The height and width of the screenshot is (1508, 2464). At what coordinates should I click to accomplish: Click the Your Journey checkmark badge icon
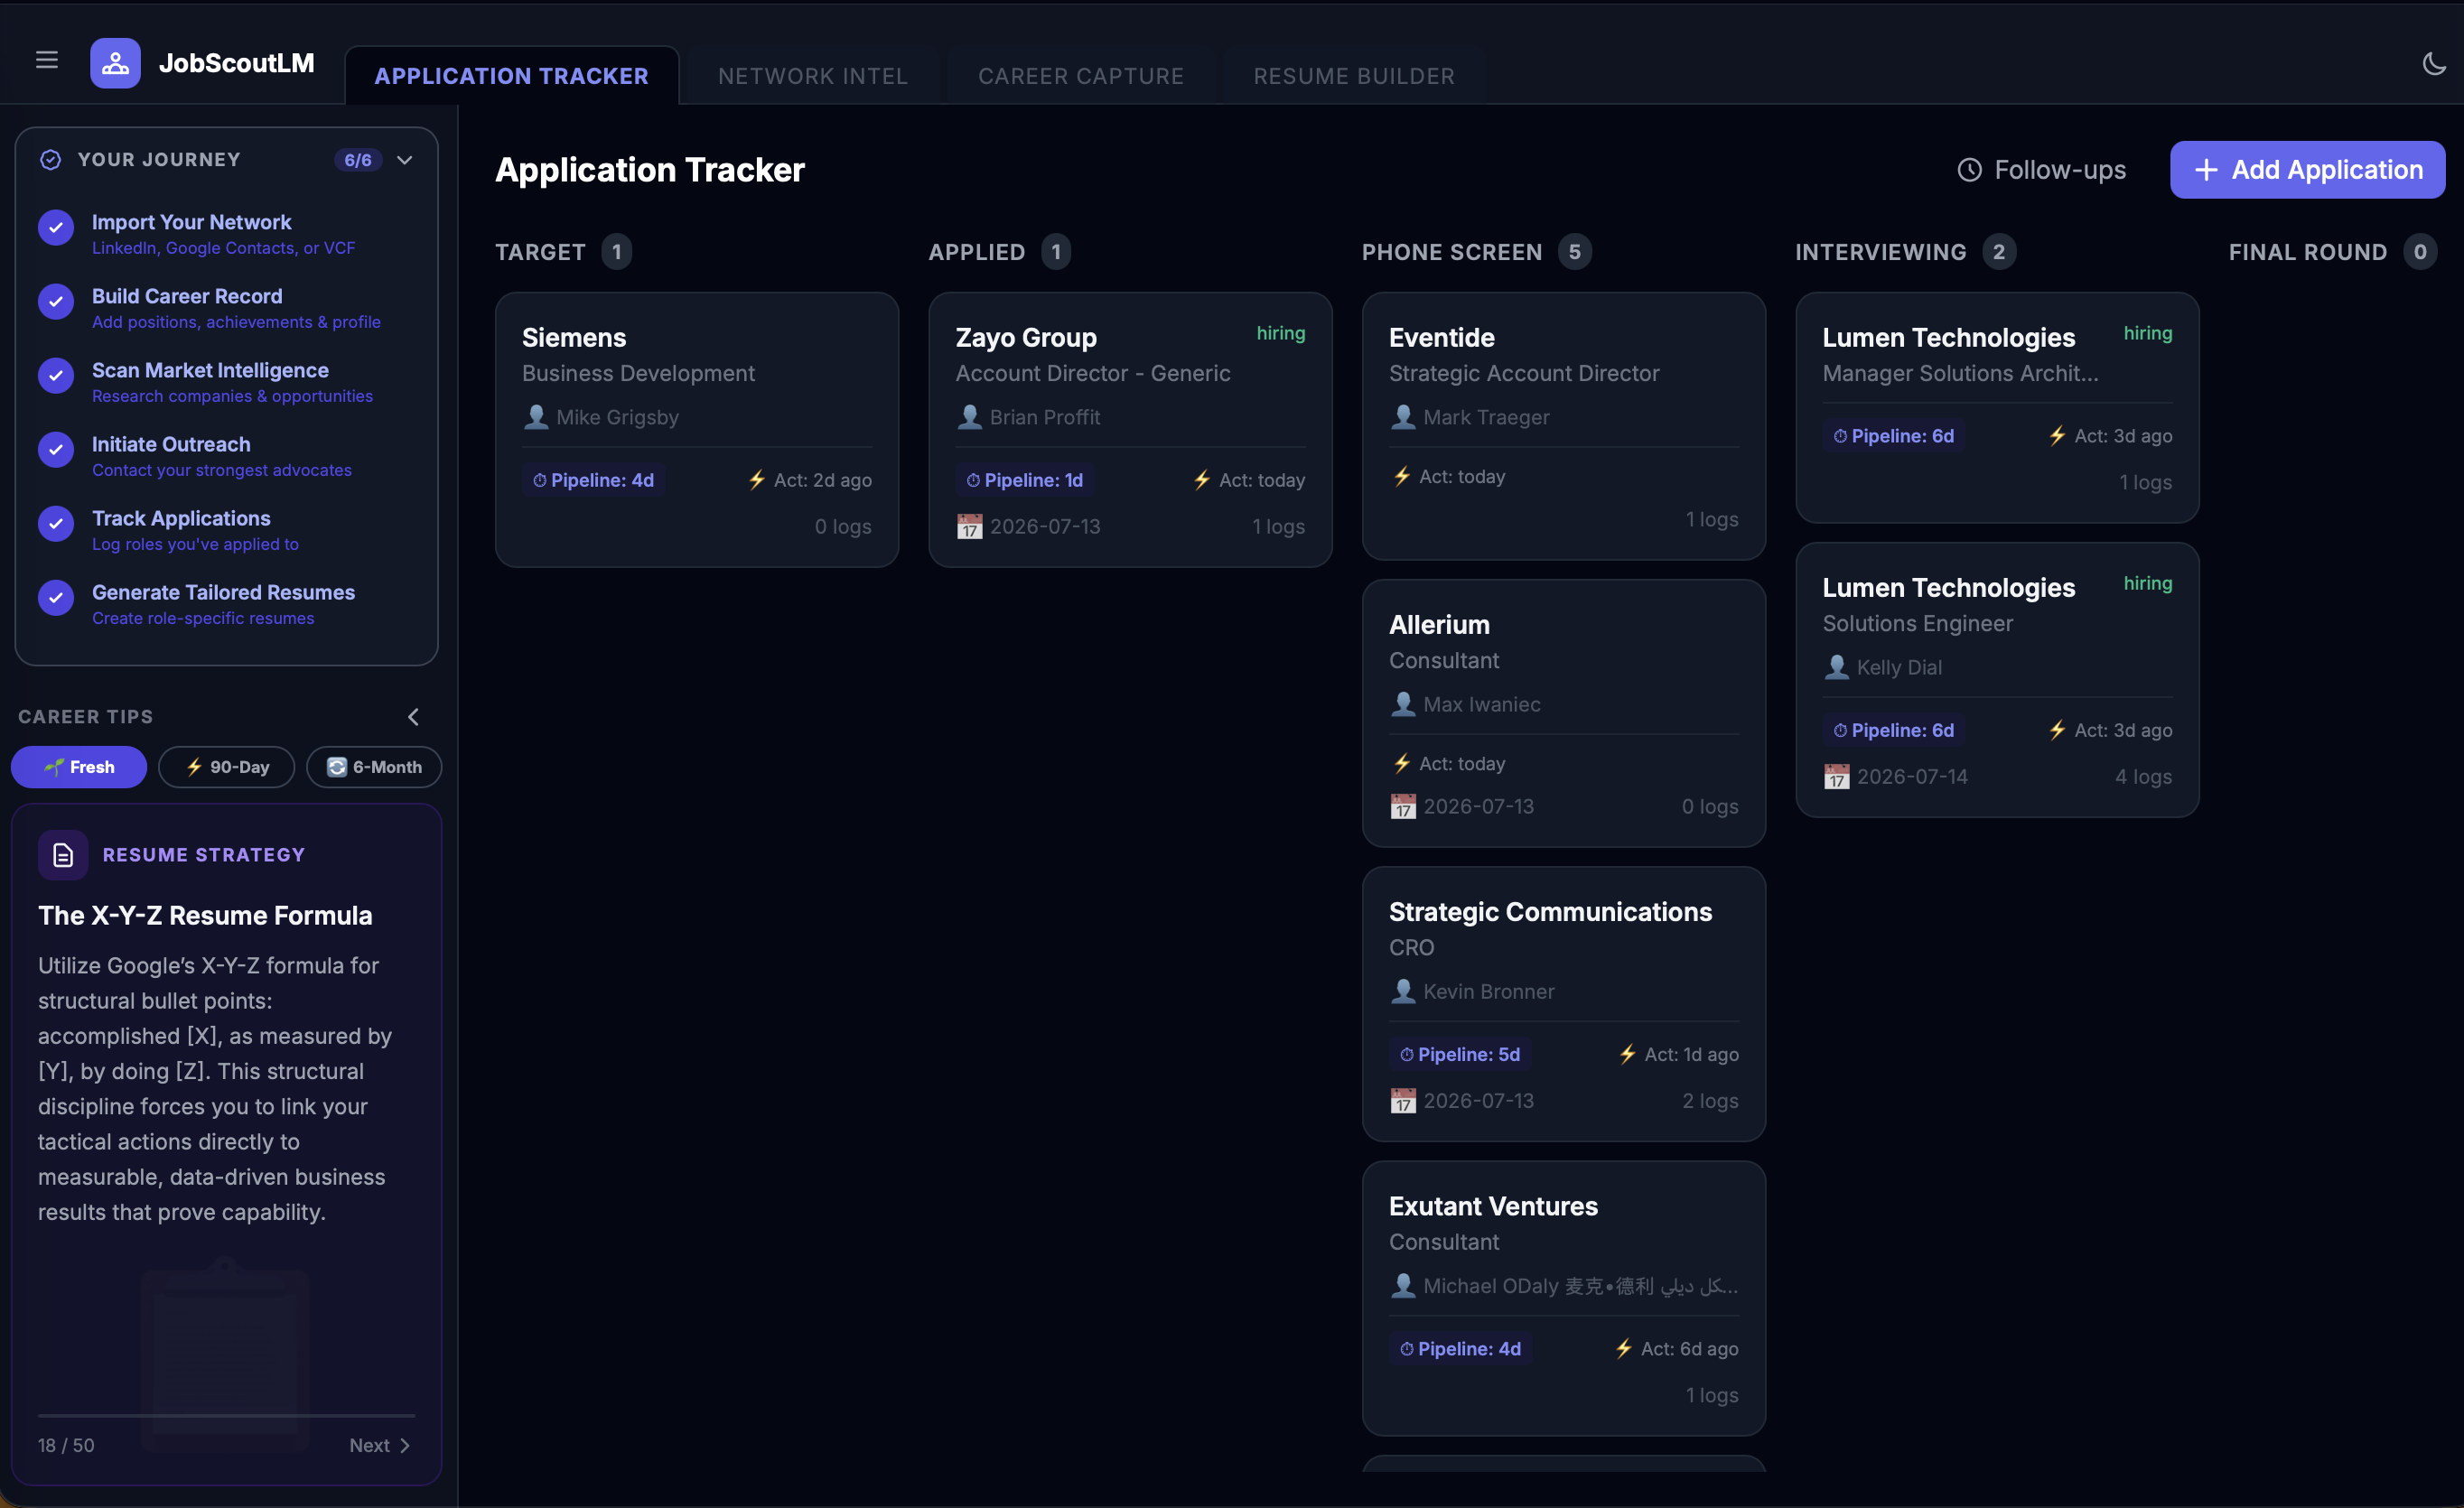click(50, 160)
